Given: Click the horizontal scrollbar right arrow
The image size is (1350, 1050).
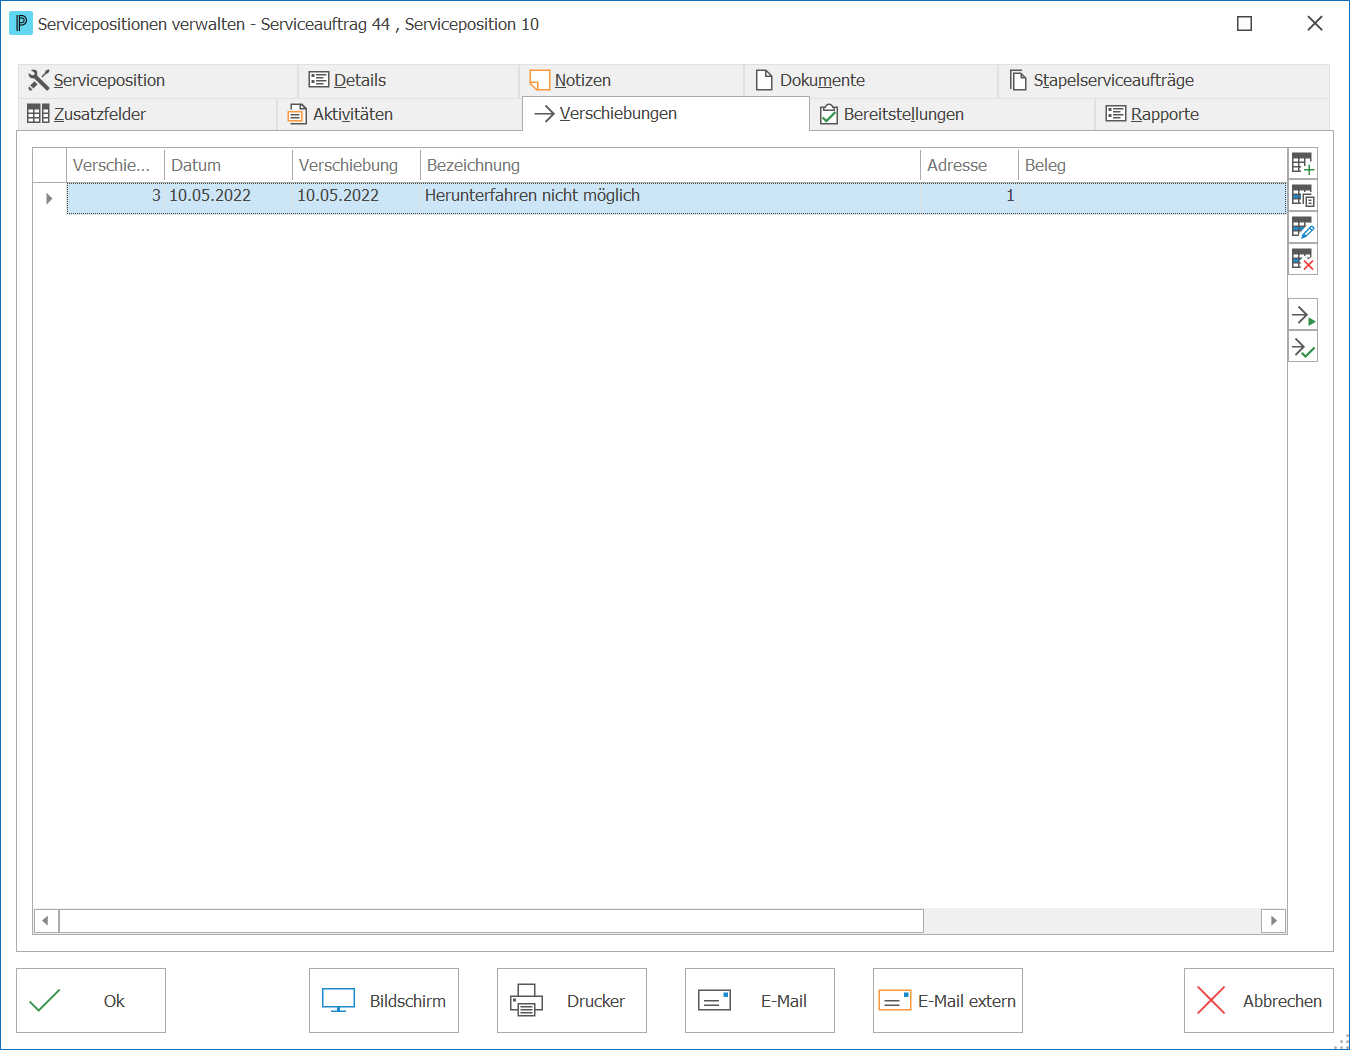Looking at the screenshot, I should click(x=1273, y=920).
